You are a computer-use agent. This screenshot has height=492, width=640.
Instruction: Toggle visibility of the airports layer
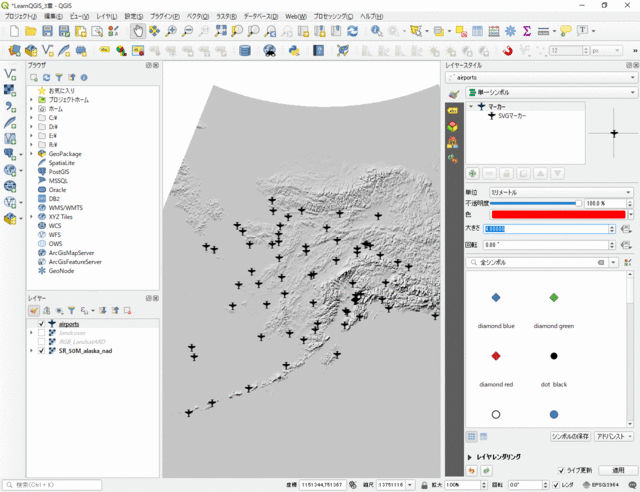[x=41, y=324]
